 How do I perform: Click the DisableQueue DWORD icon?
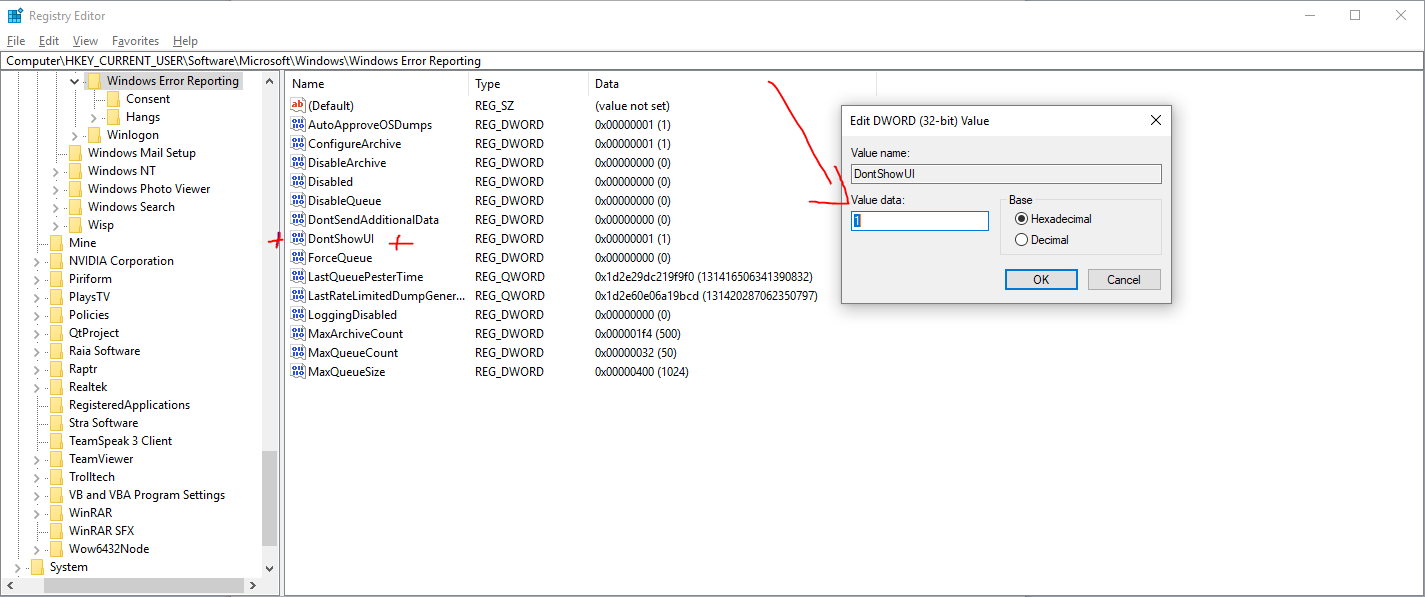coord(297,200)
